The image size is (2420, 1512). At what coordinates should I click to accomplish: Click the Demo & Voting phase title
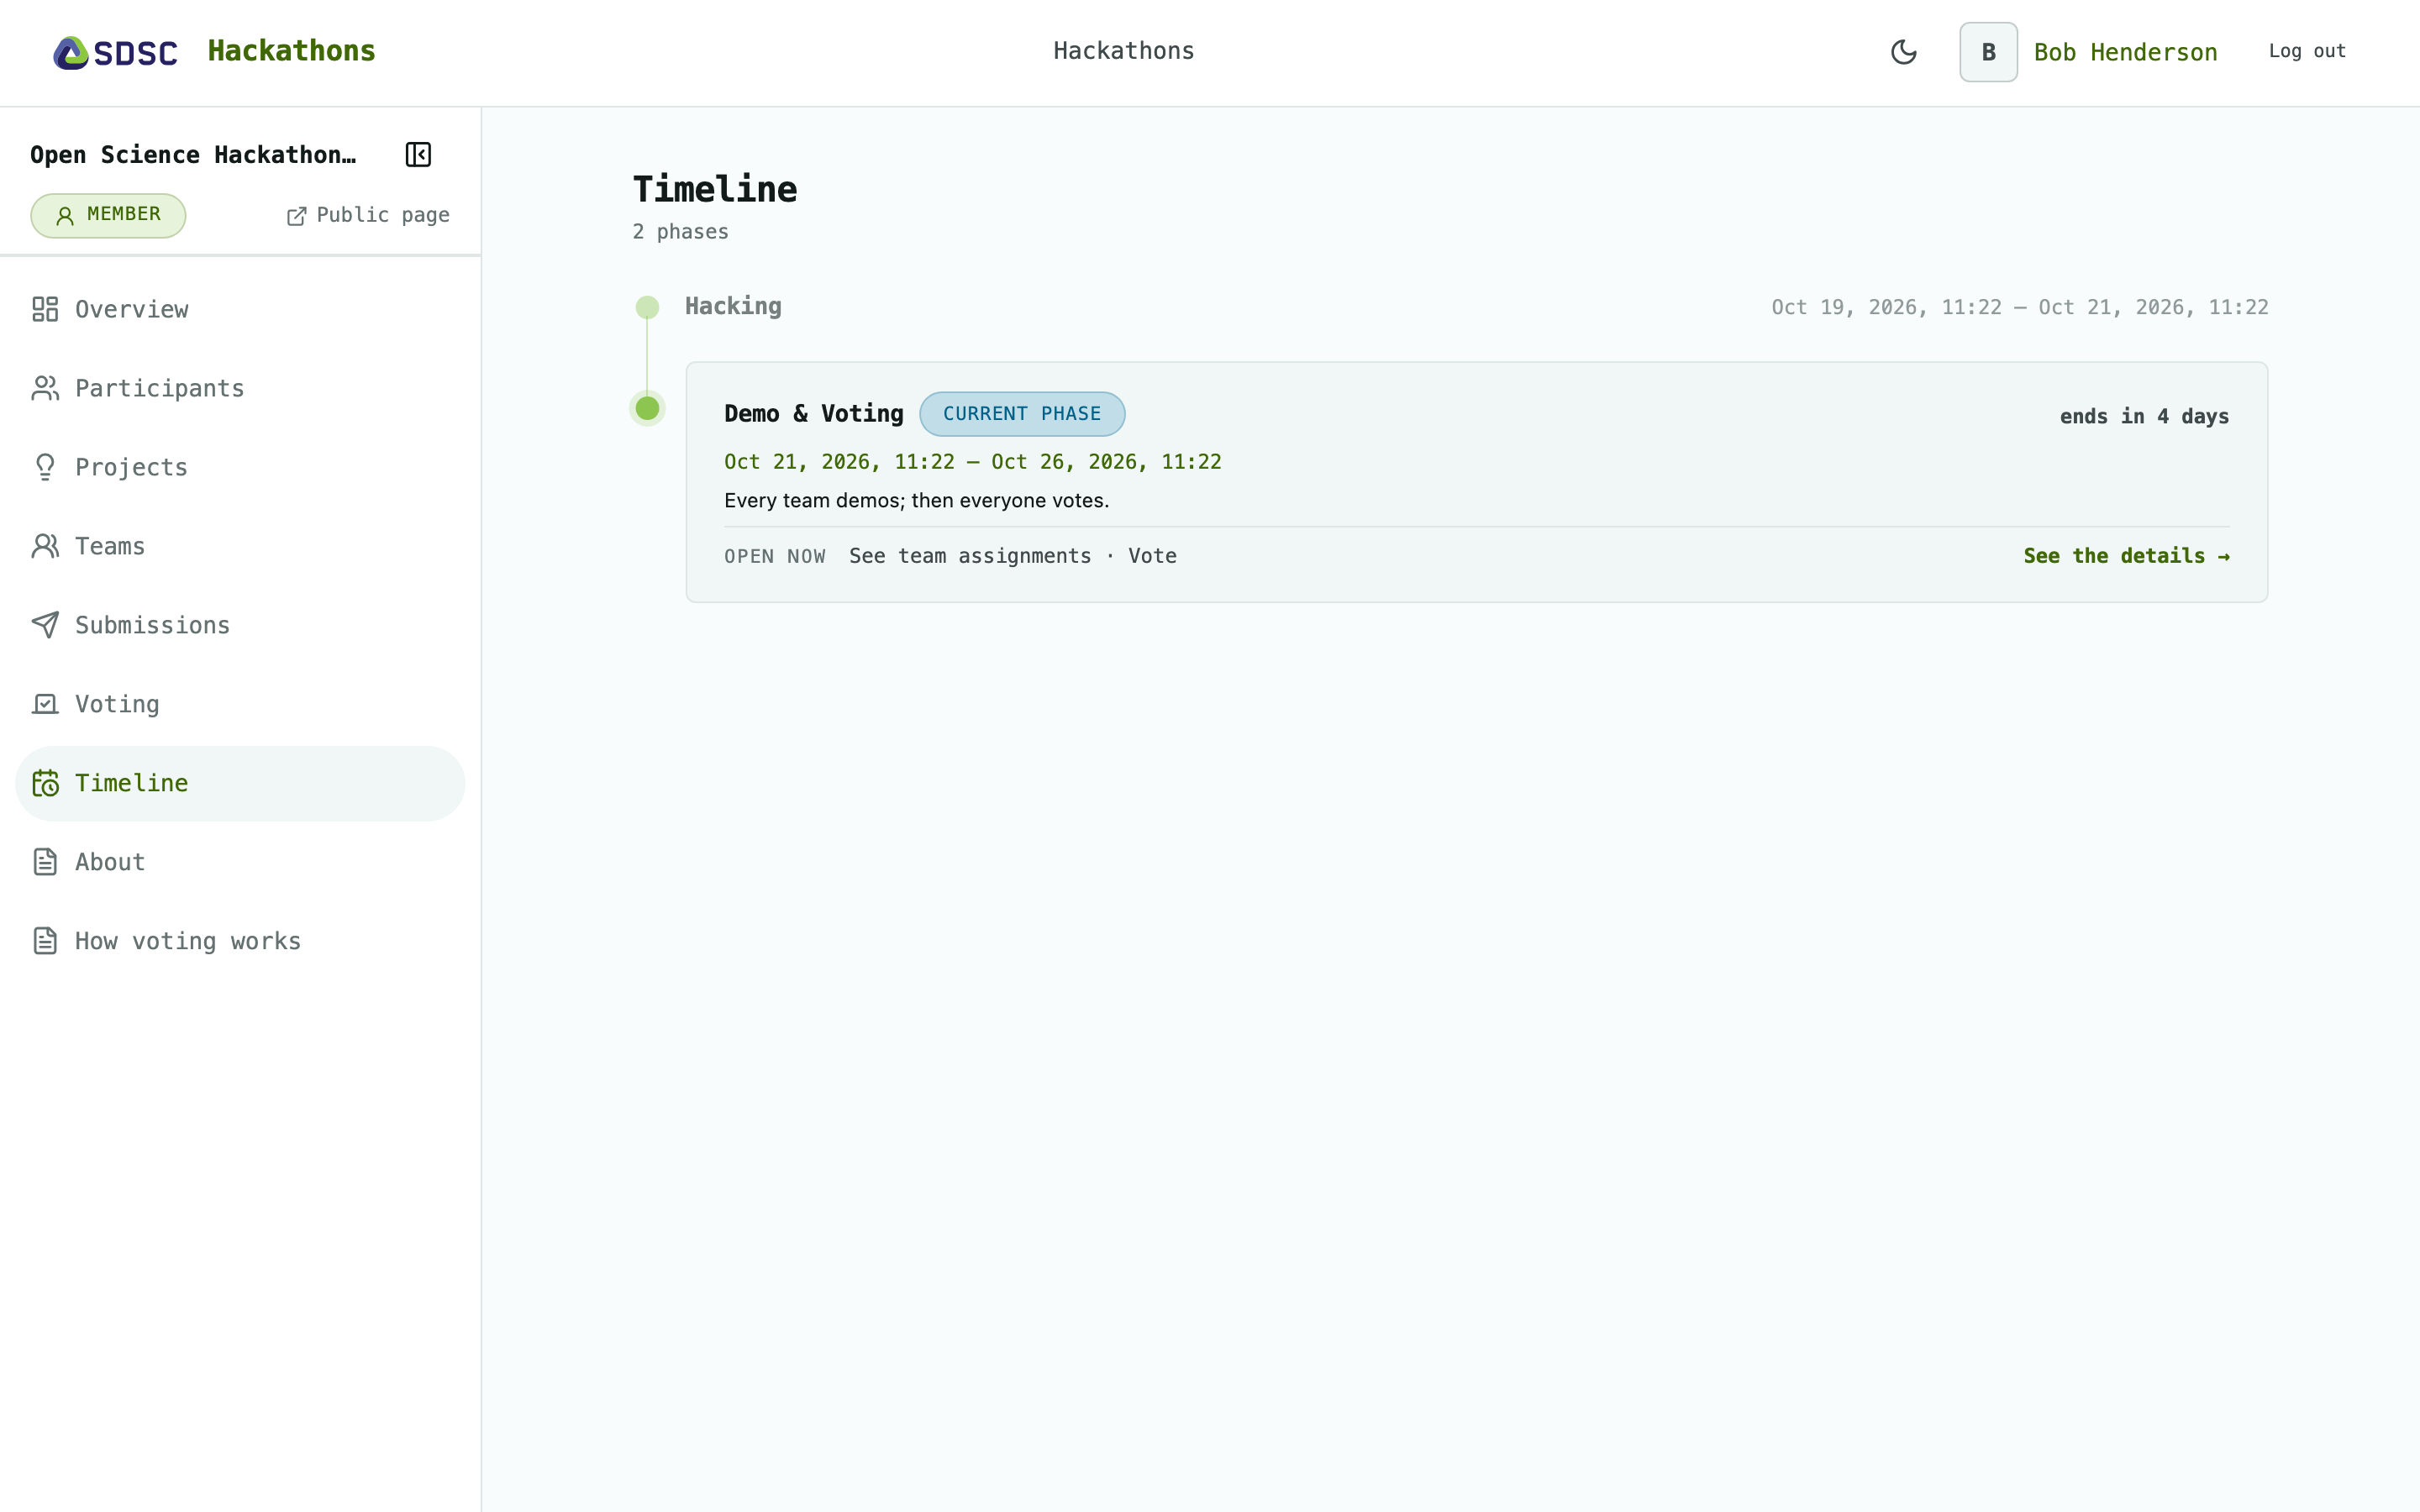(x=813, y=414)
